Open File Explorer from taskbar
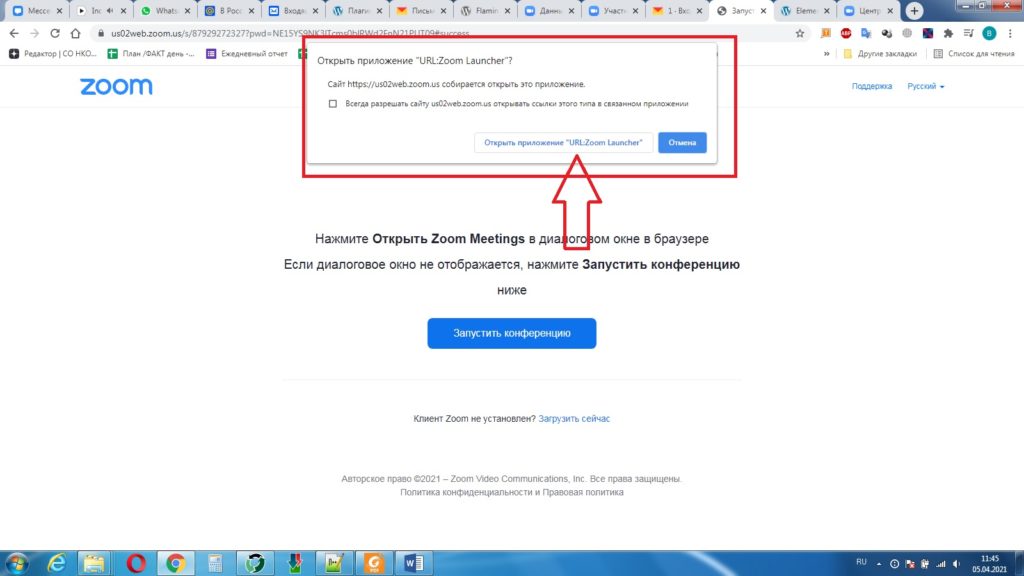 94,563
